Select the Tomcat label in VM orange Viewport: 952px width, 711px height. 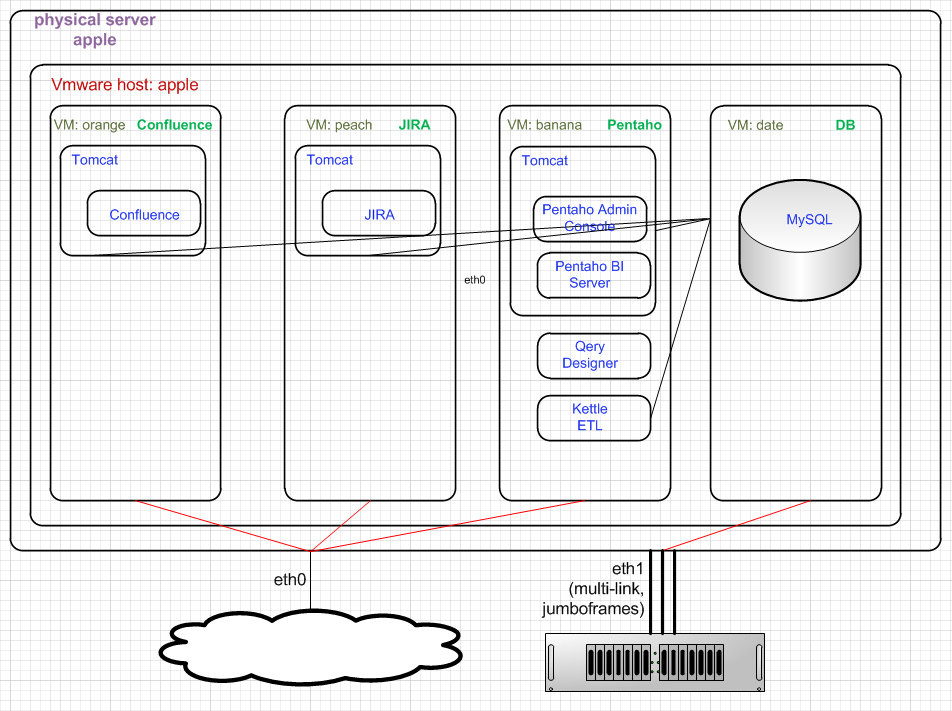95,160
